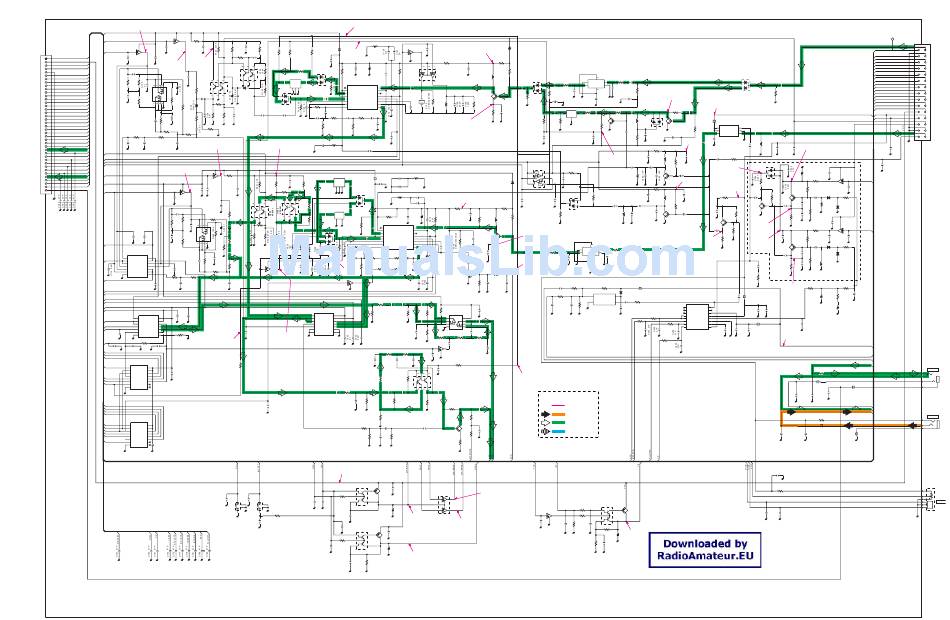Screen dimensions: 950x620
Task: Click the small rectangular component feeding top-right connector
Action: 728,131
